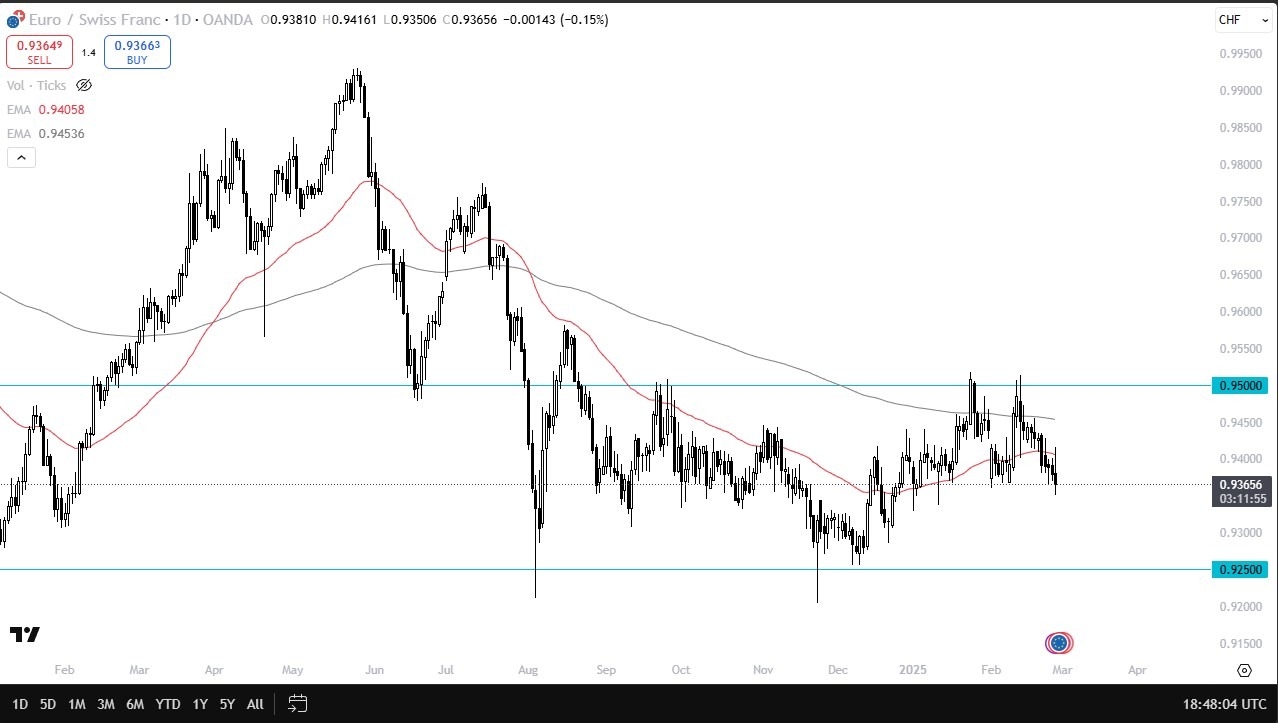Switch to 1M time range
Image resolution: width=1278 pixels, height=723 pixels.
click(x=77, y=704)
